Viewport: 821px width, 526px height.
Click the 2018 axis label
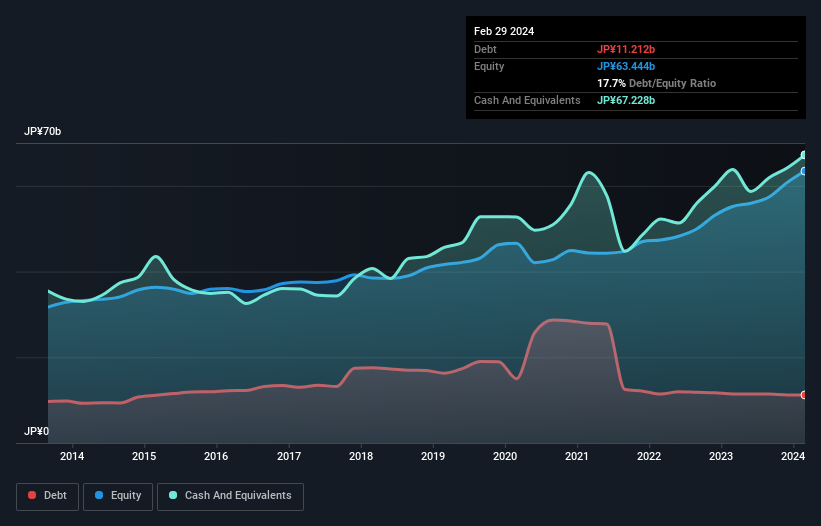coord(361,456)
